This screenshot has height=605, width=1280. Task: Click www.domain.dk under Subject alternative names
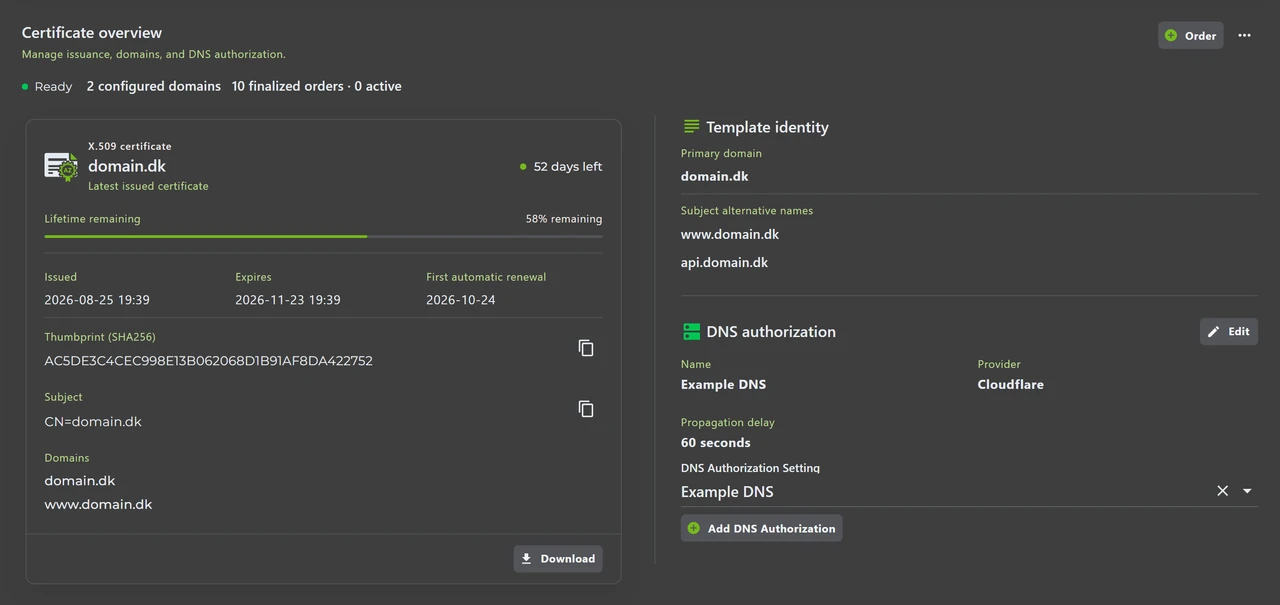(730, 235)
